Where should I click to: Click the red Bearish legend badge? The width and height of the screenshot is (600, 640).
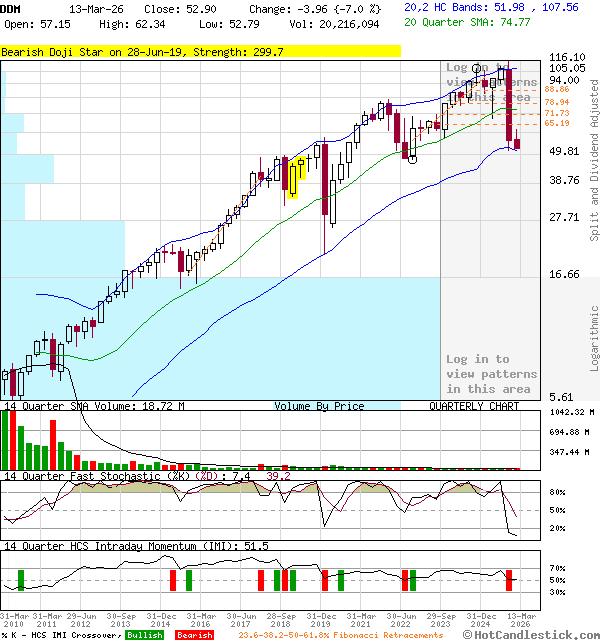point(194,635)
